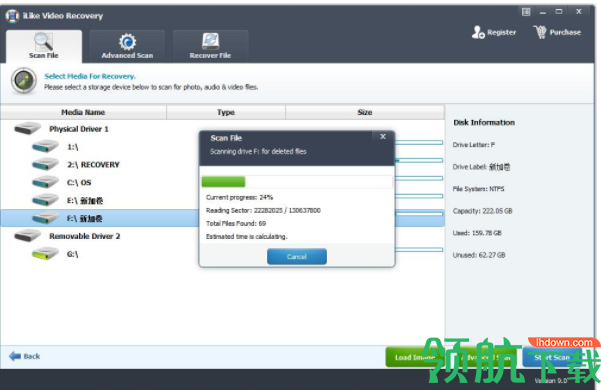Screen dimensions: 601x390
Task: Click the Load Image button
Action: [414, 357]
